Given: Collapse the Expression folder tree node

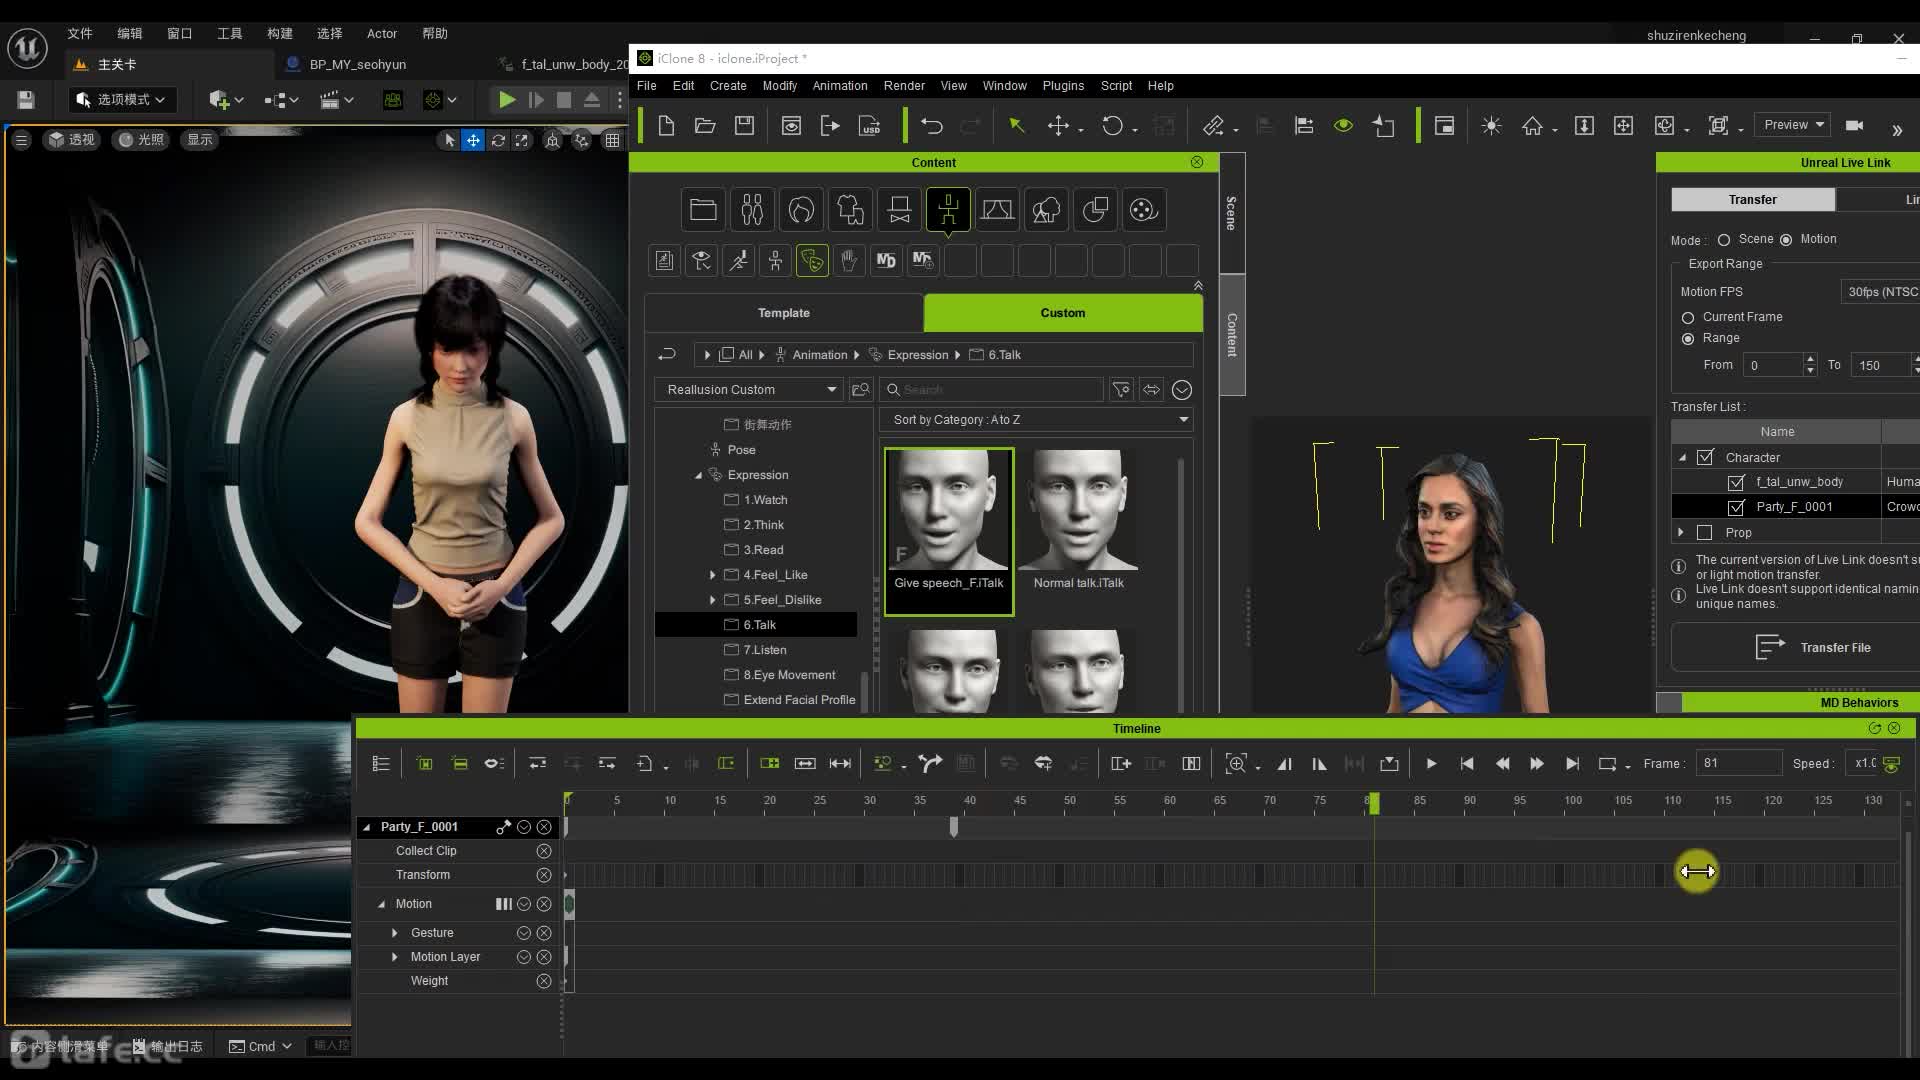Looking at the screenshot, I should pos(698,475).
